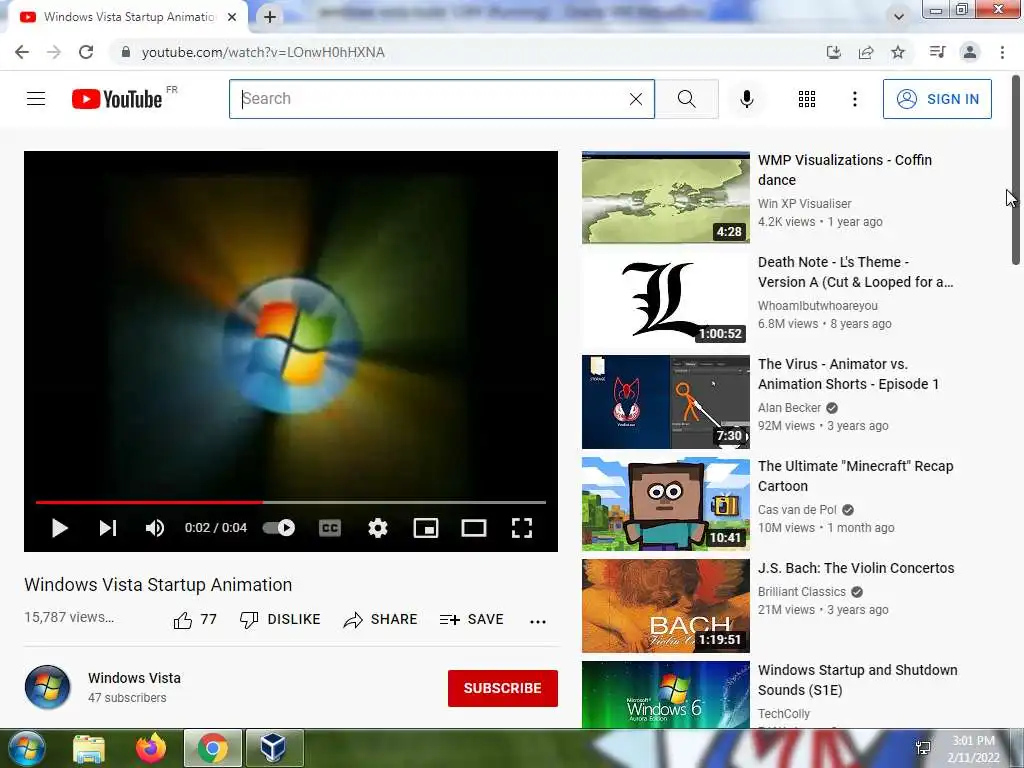Click the magnifier search button

point(686,99)
